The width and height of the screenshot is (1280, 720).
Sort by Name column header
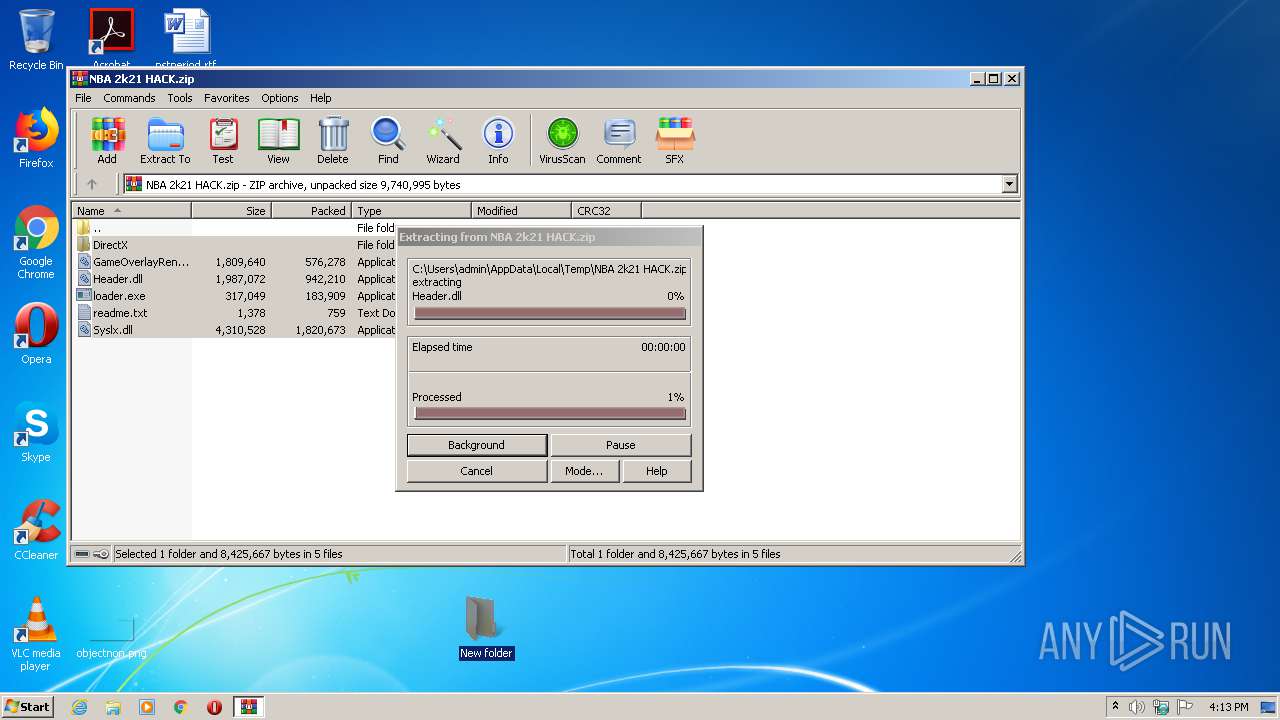(131, 211)
